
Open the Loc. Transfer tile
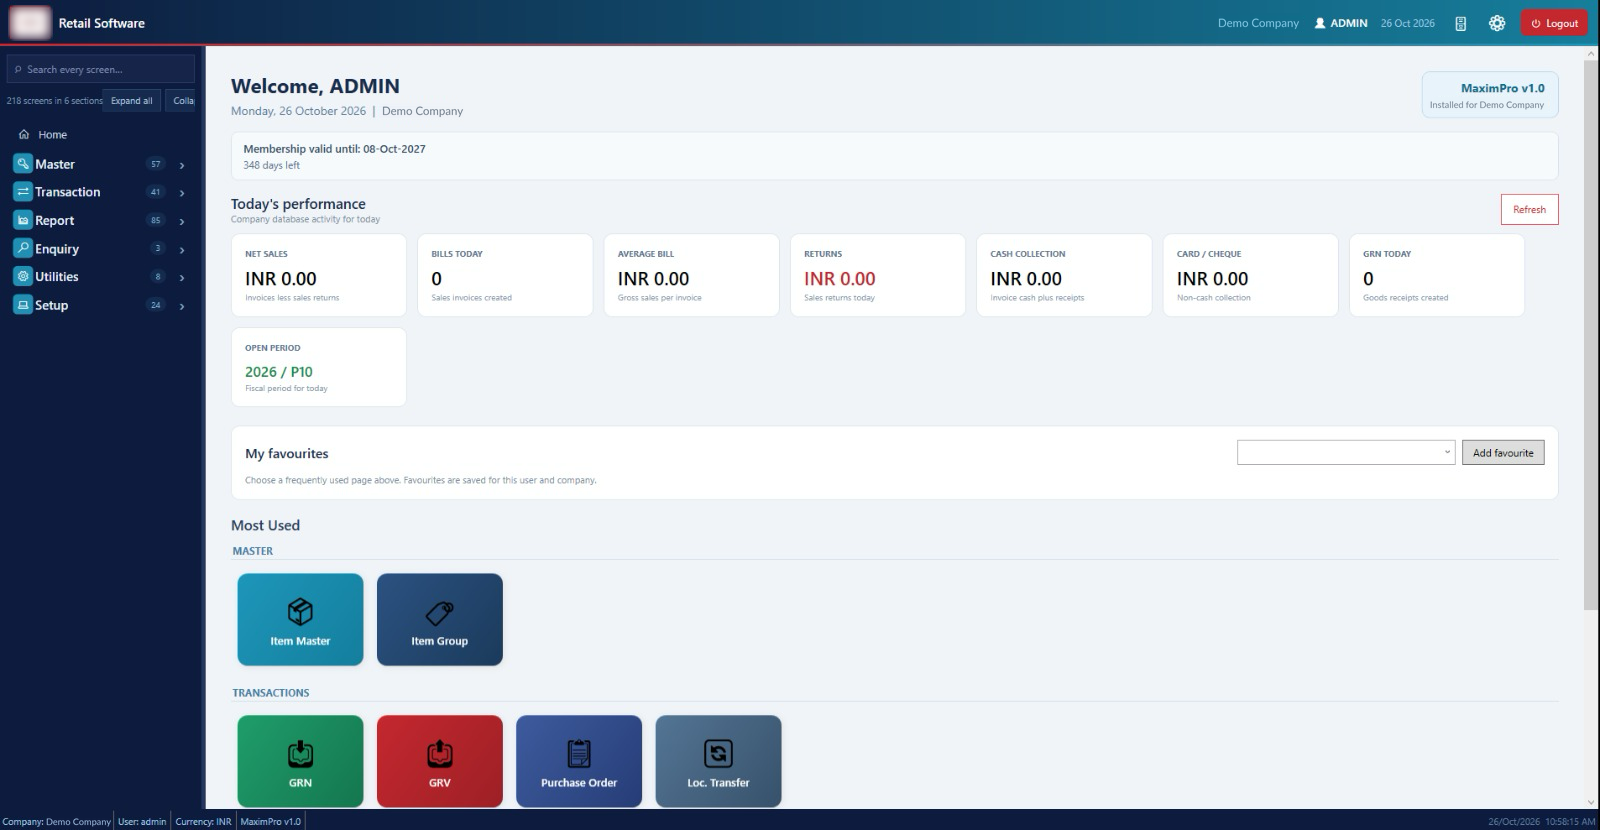(x=718, y=761)
